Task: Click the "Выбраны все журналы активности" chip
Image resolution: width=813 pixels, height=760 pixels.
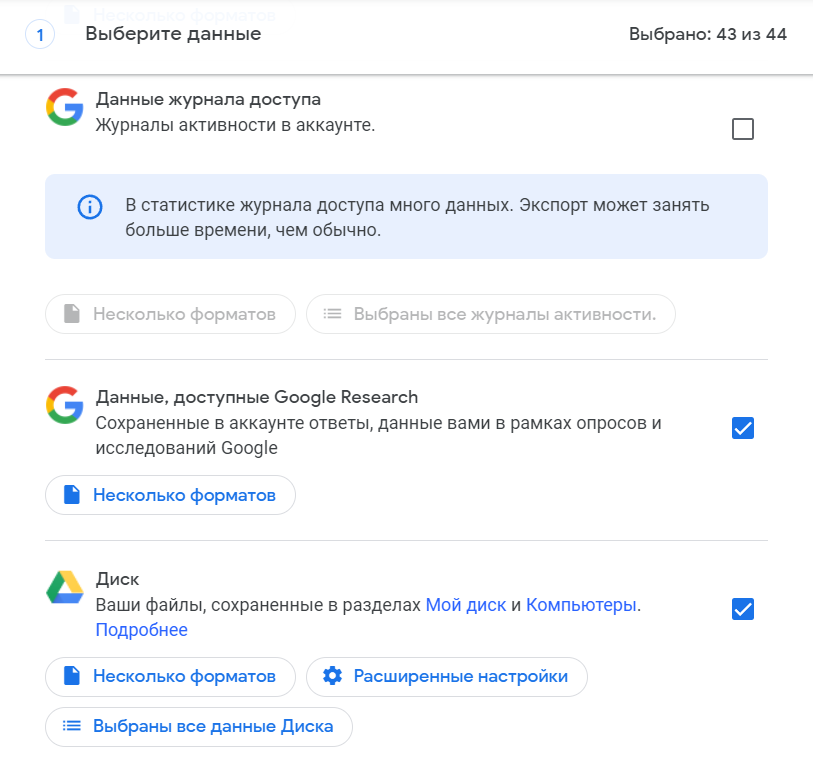Action: coord(491,314)
